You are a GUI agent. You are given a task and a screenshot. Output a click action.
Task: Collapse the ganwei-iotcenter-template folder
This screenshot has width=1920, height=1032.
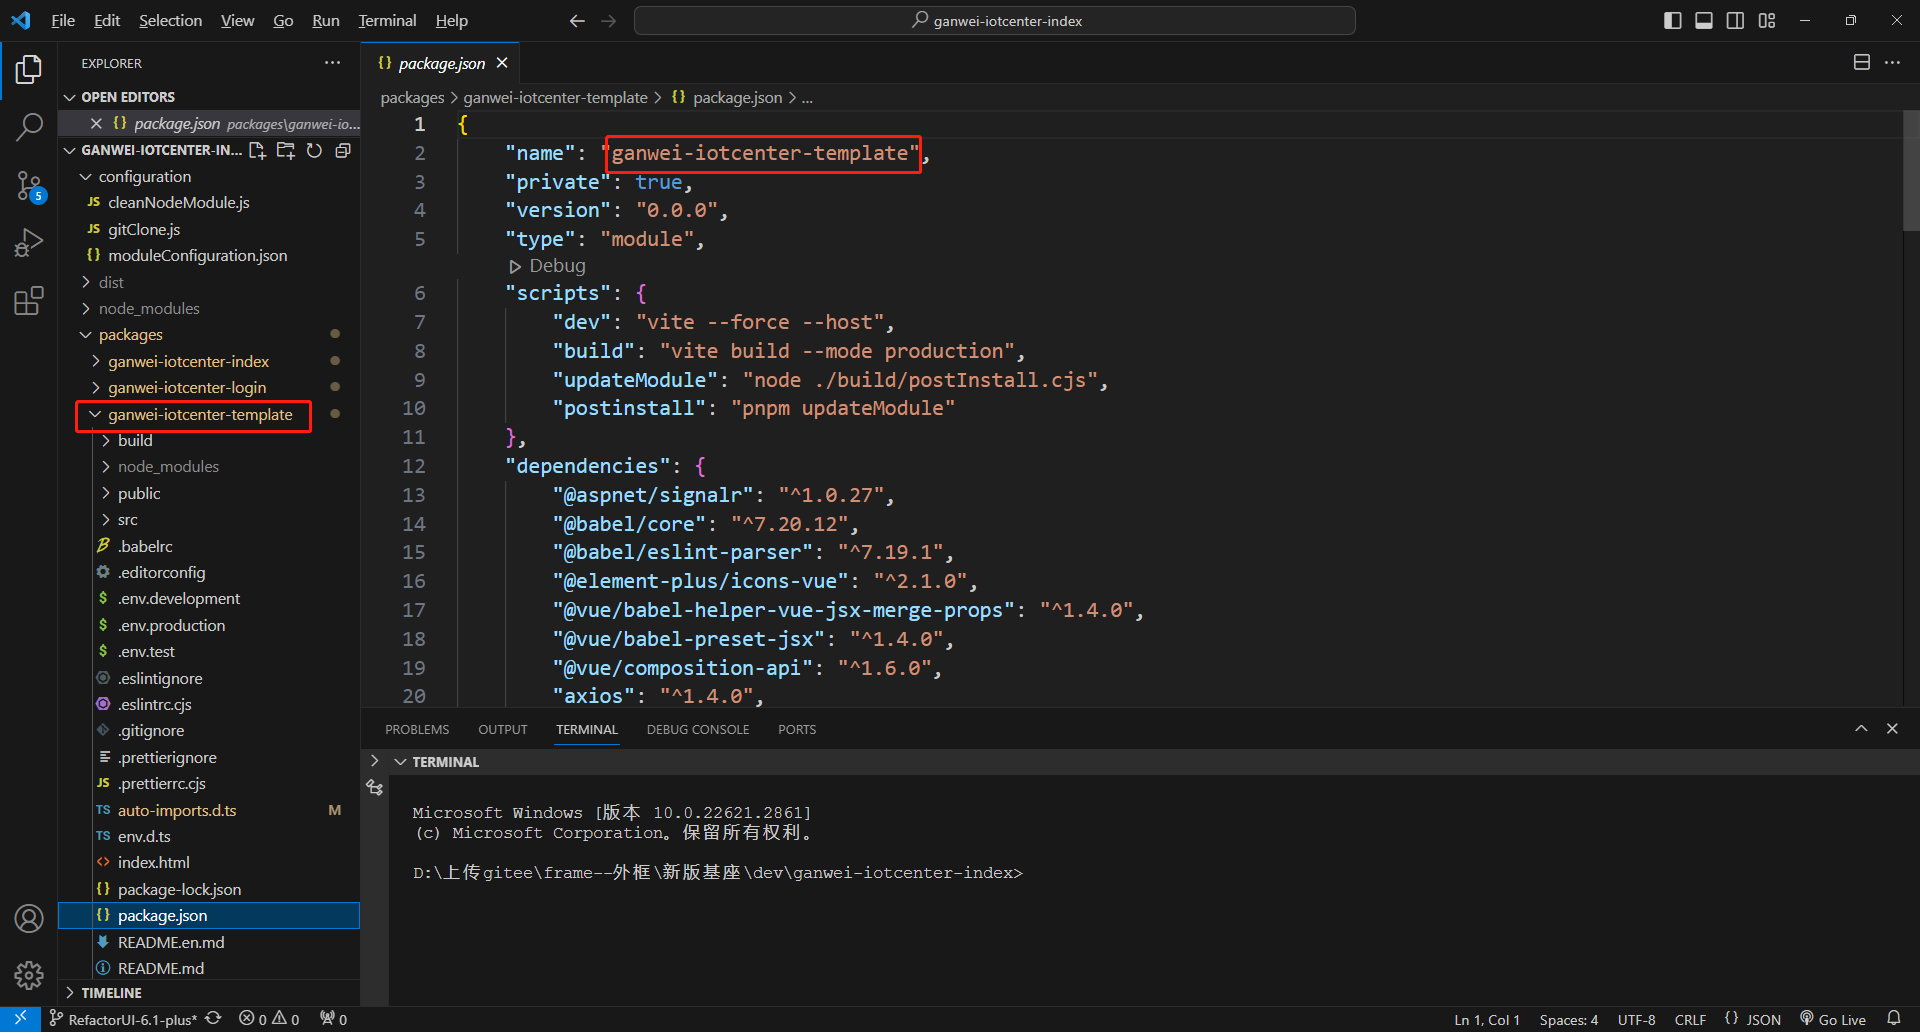pos(199,415)
